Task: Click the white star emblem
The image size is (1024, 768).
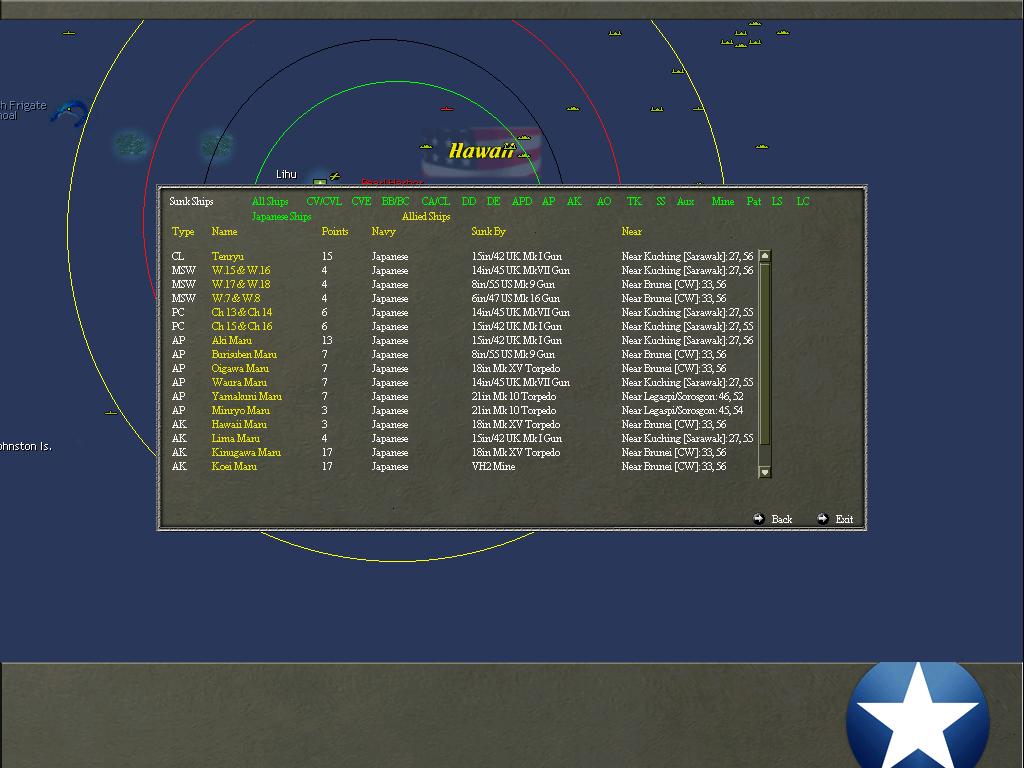Action: point(917,716)
